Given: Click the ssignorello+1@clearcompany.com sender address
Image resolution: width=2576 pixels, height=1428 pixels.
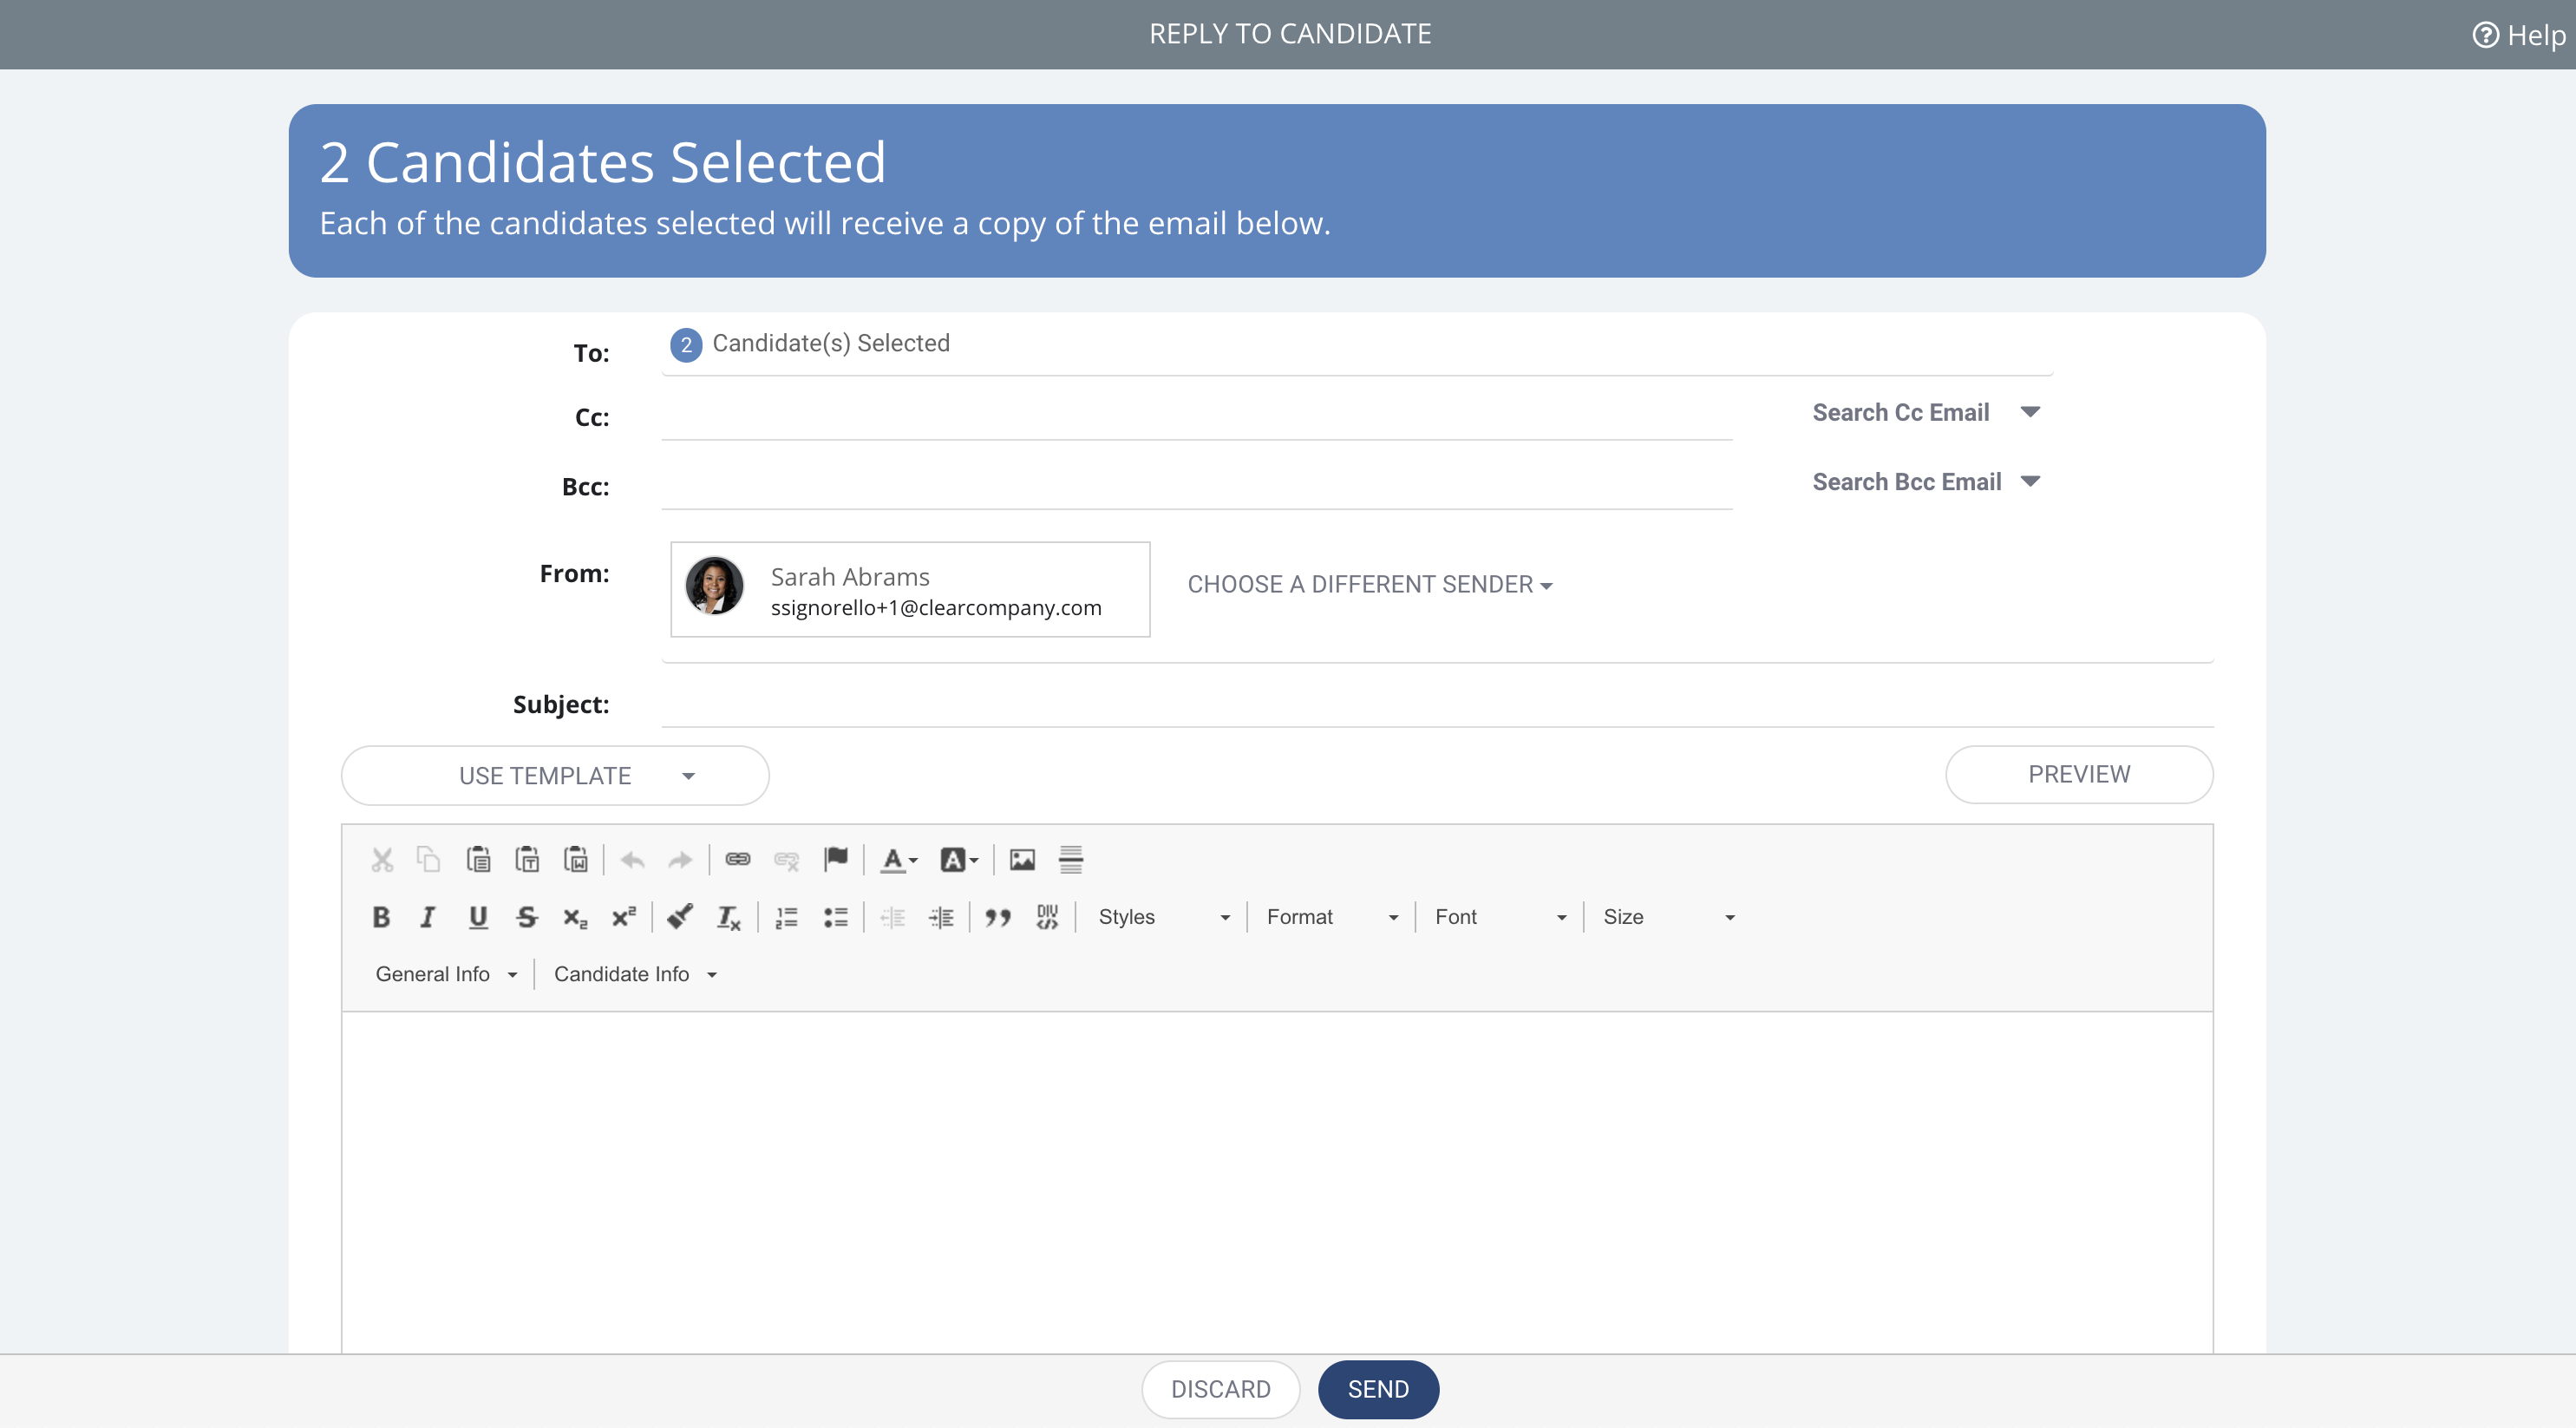Looking at the screenshot, I should (936, 608).
